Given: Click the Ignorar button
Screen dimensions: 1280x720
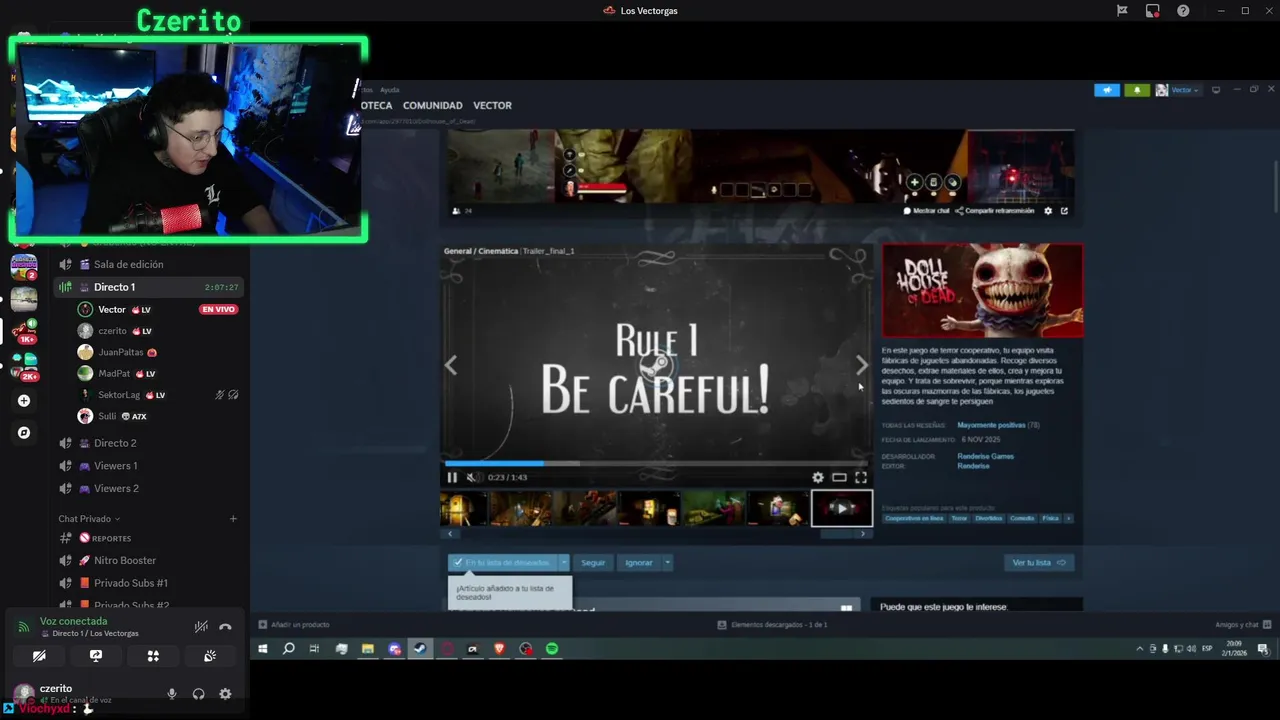Looking at the screenshot, I should pyautogui.click(x=639, y=563).
